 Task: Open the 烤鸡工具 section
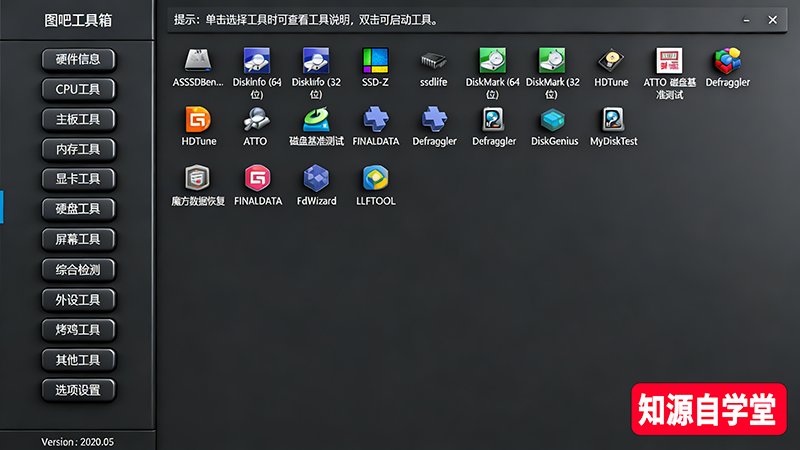coord(78,330)
